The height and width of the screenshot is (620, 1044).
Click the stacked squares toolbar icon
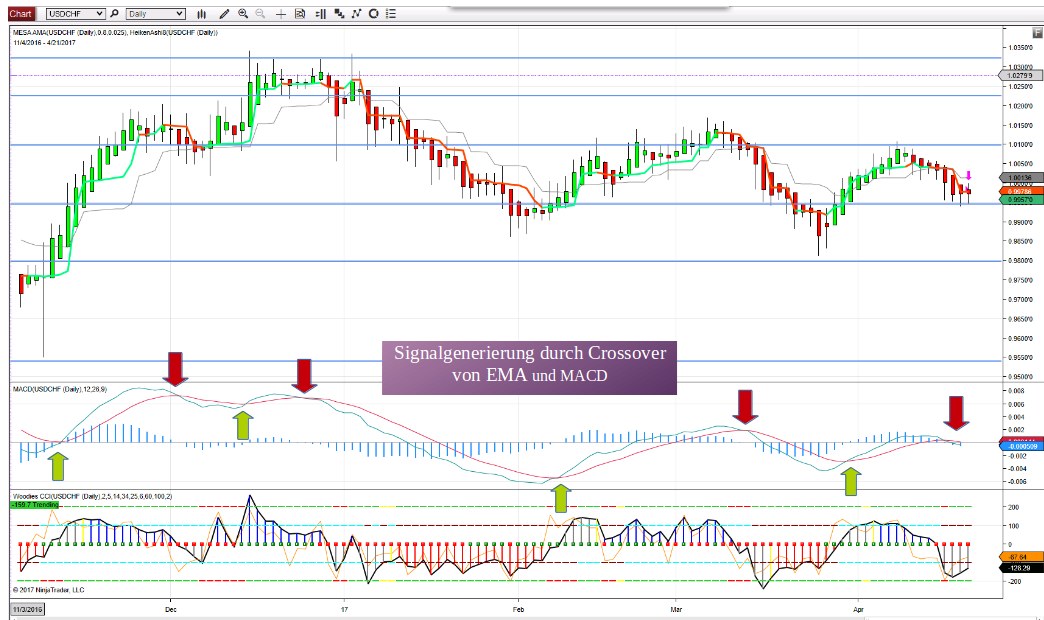pos(339,13)
